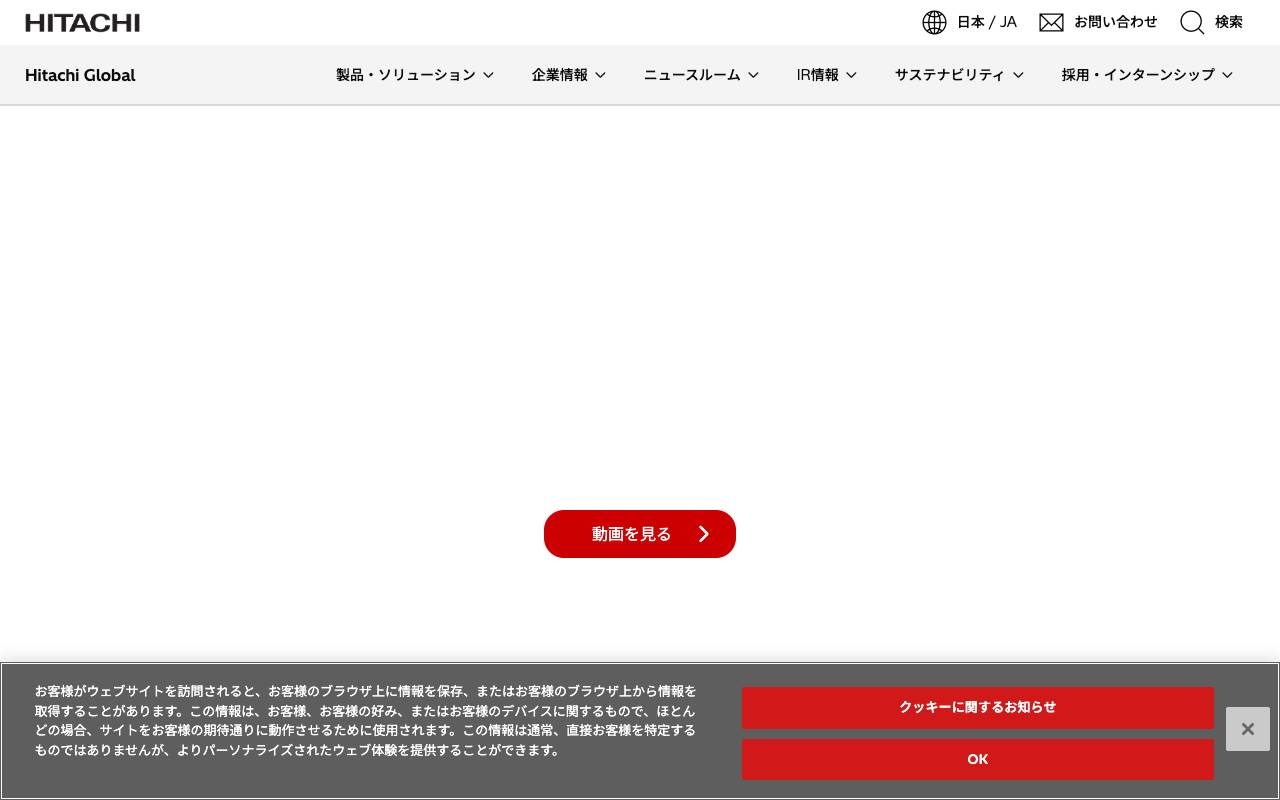The image size is (1280, 800).
Task: Open the サステナビリティ section
Action: pyautogui.click(x=958, y=75)
